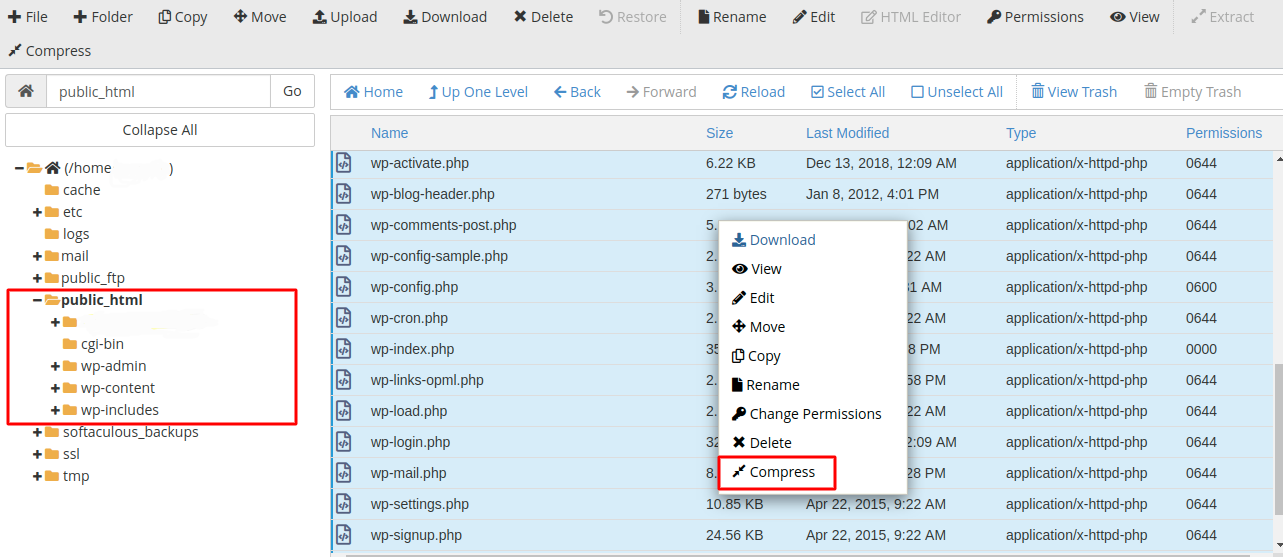Viewport: 1283px width, 557px height.
Task: Click Edit in the top toolbar
Action: pyautogui.click(x=814, y=17)
